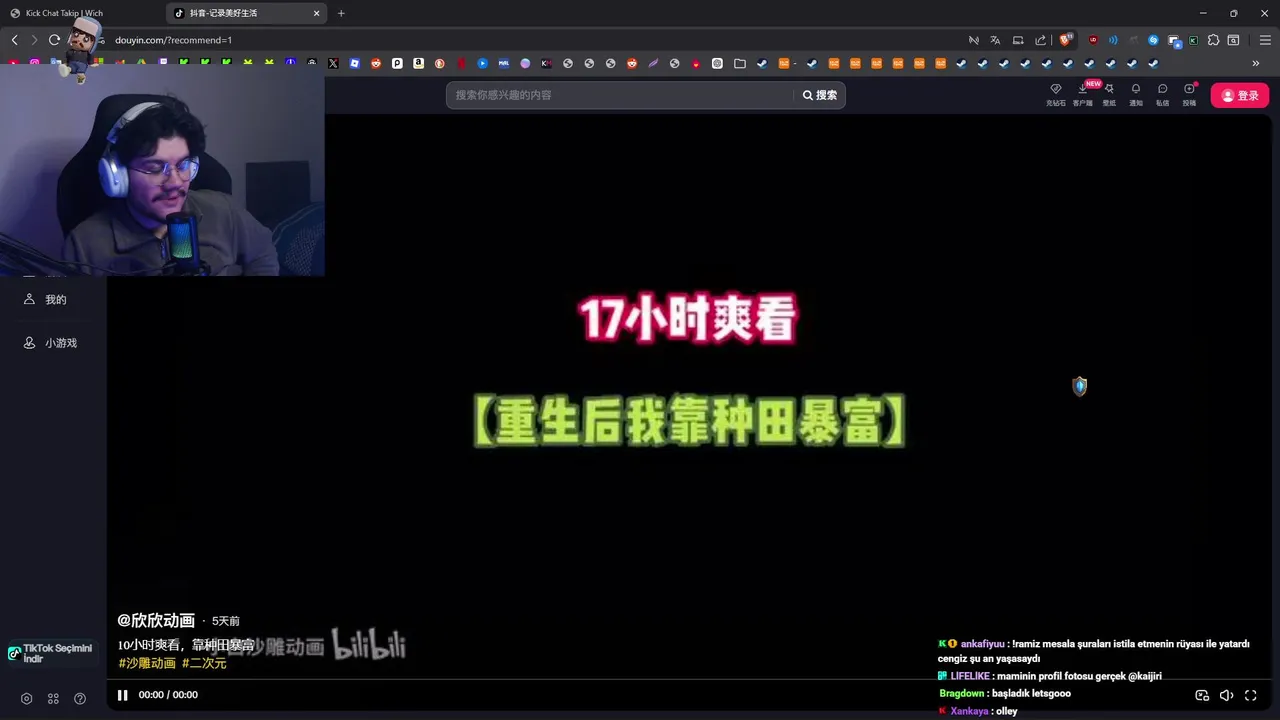Open the @欣欣动画 author profile link
Viewport: 1280px width, 720px height.
point(156,621)
